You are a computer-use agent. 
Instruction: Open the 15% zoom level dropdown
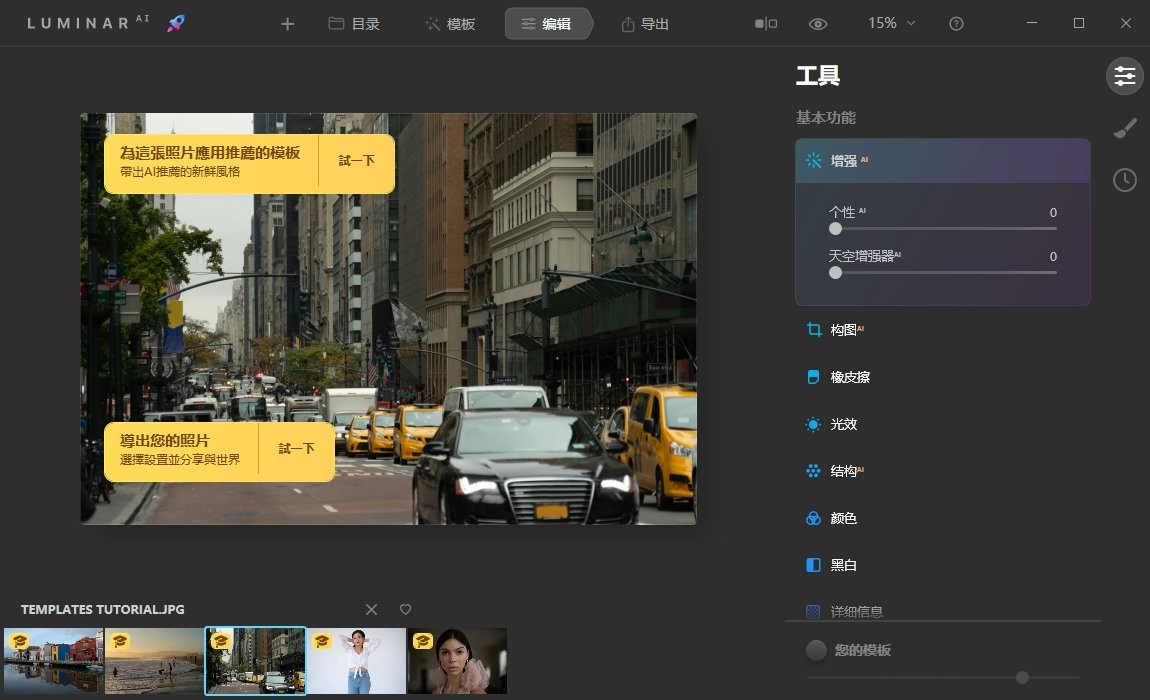pyautogui.click(x=889, y=23)
